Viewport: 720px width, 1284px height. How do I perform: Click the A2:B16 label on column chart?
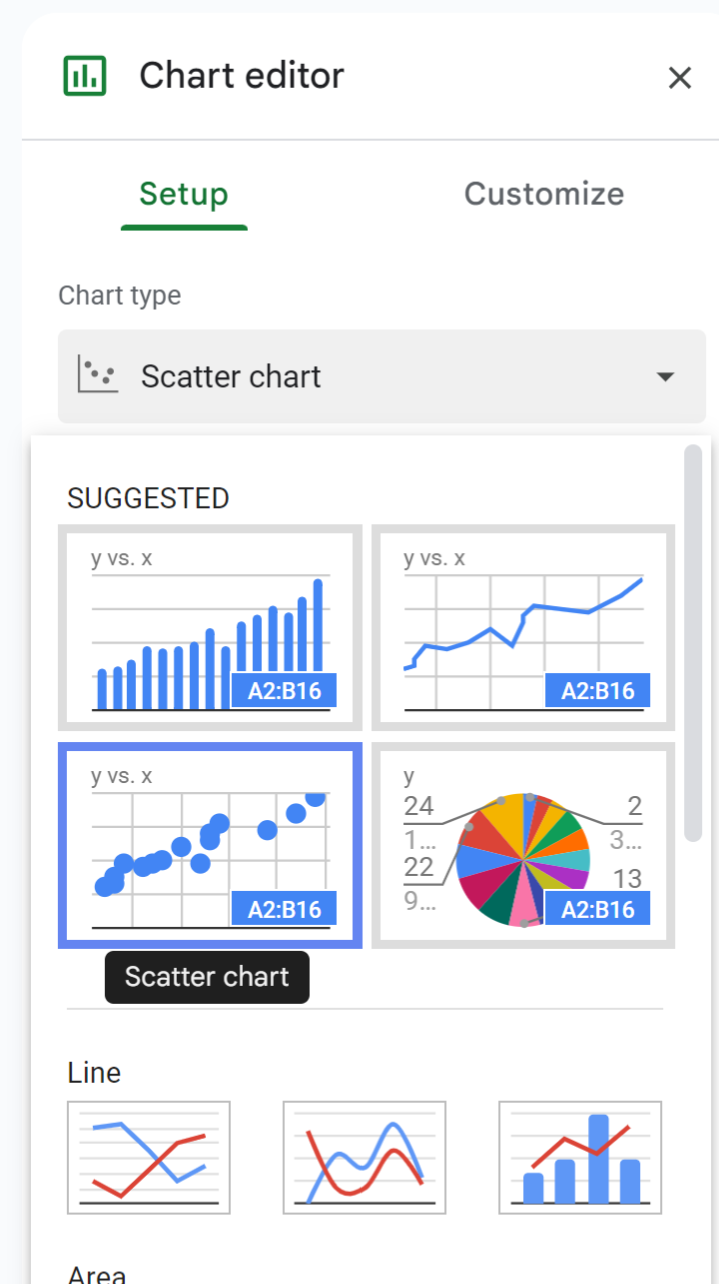click(x=284, y=691)
